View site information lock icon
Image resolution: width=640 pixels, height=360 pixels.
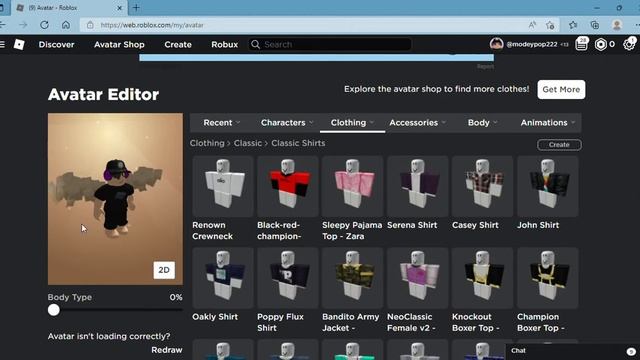tap(90, 25)
